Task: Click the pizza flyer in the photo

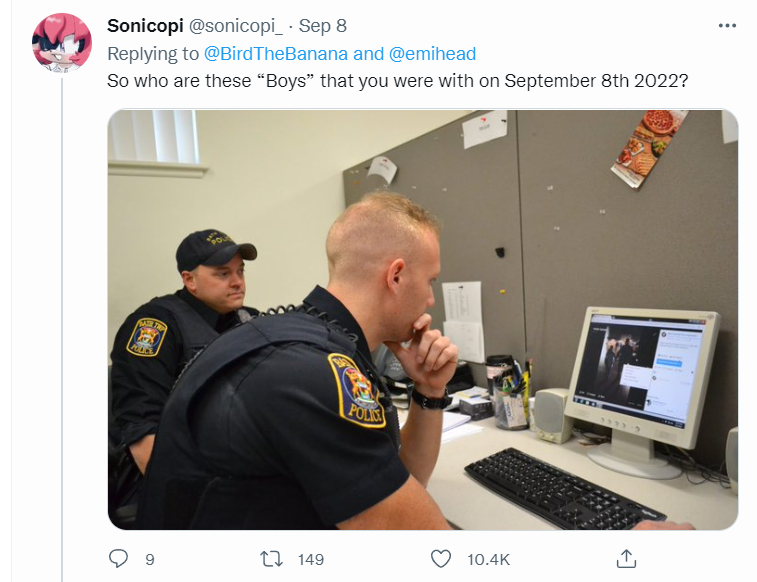Action: [648, 148]
